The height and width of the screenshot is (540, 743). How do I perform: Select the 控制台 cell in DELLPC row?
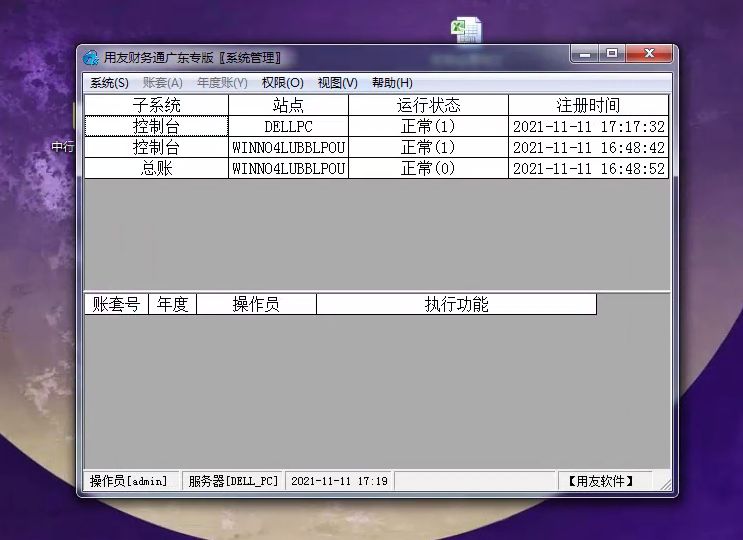click(x=156, y=126)
